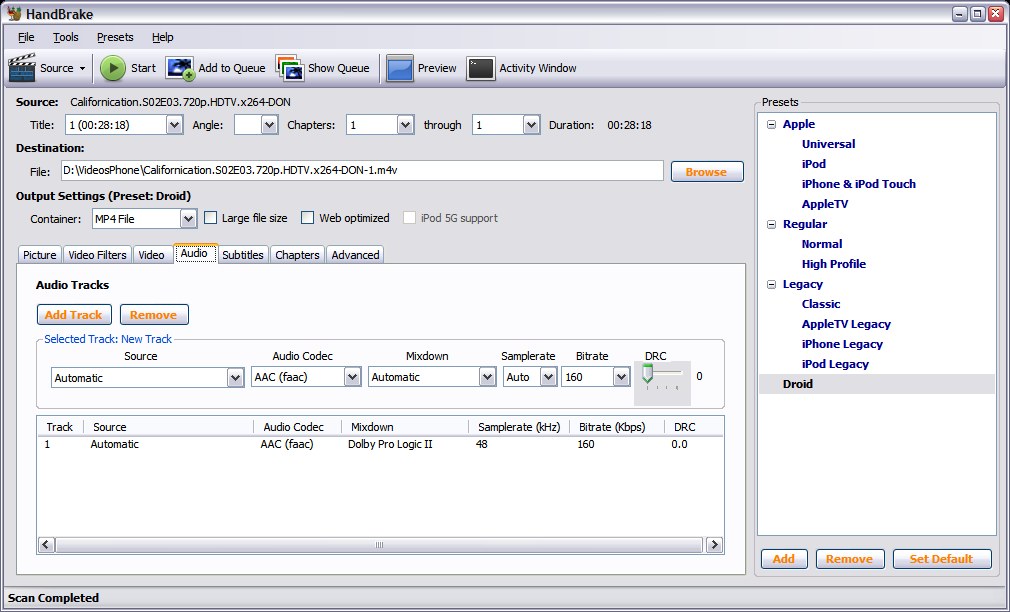The width and height of the screenshot is (1010, 612).
Task: Open the Bitrate 160 dropdown
Action: pos(621,377)
